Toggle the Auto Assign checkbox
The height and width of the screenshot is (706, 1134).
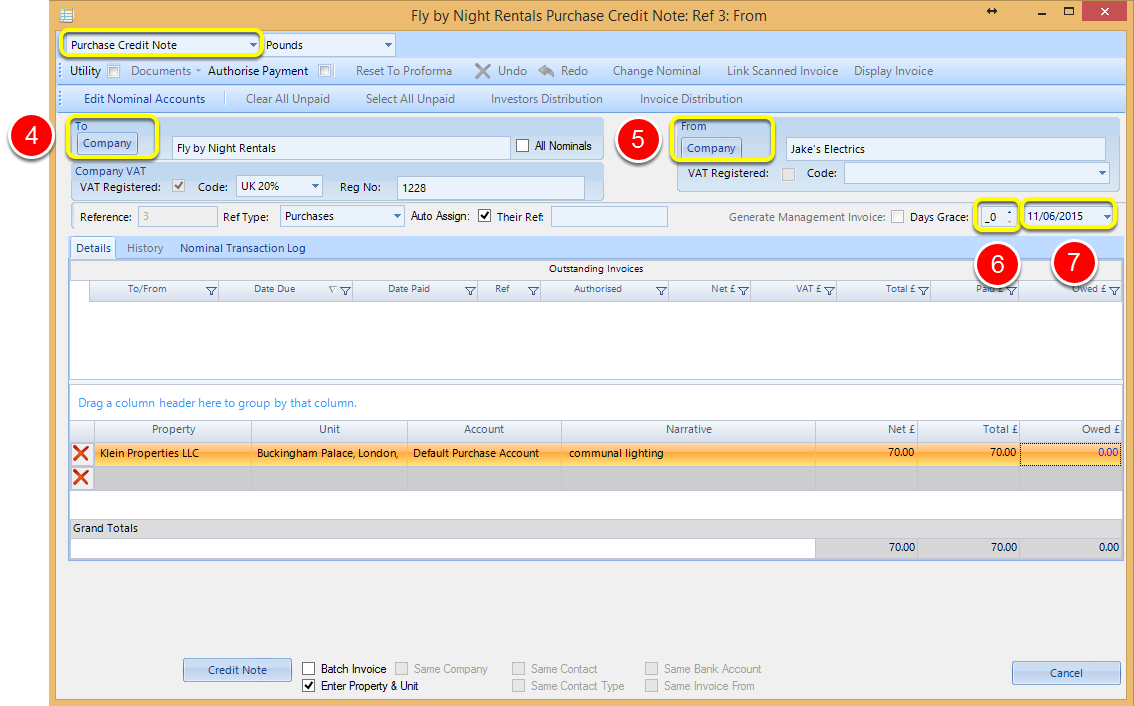485,216
